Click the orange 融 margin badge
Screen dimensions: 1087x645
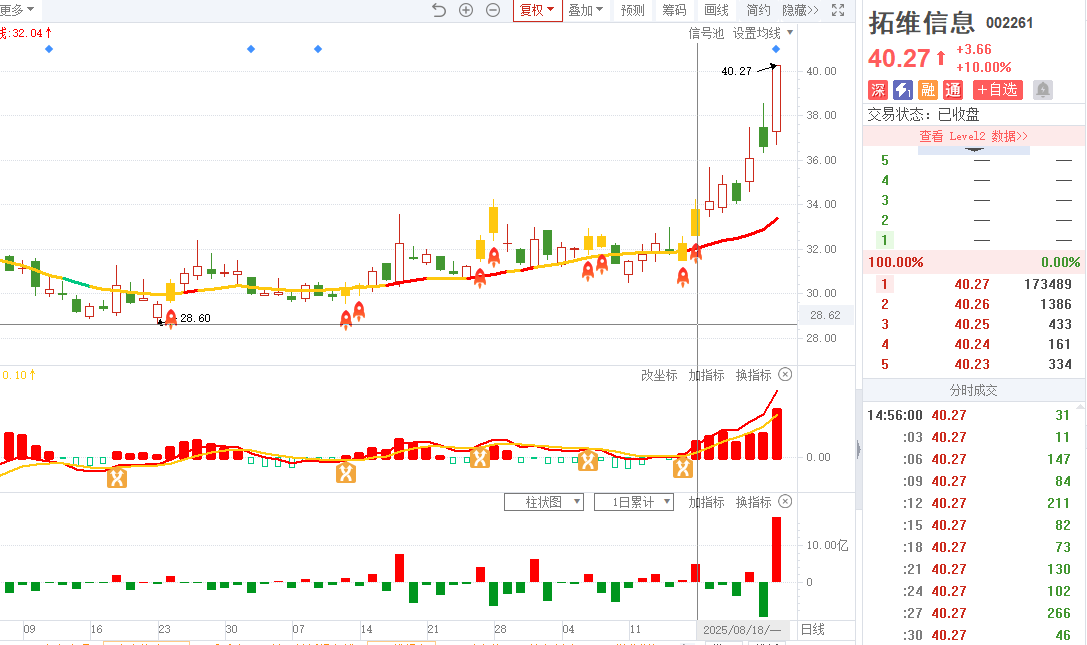pos(928,90)
